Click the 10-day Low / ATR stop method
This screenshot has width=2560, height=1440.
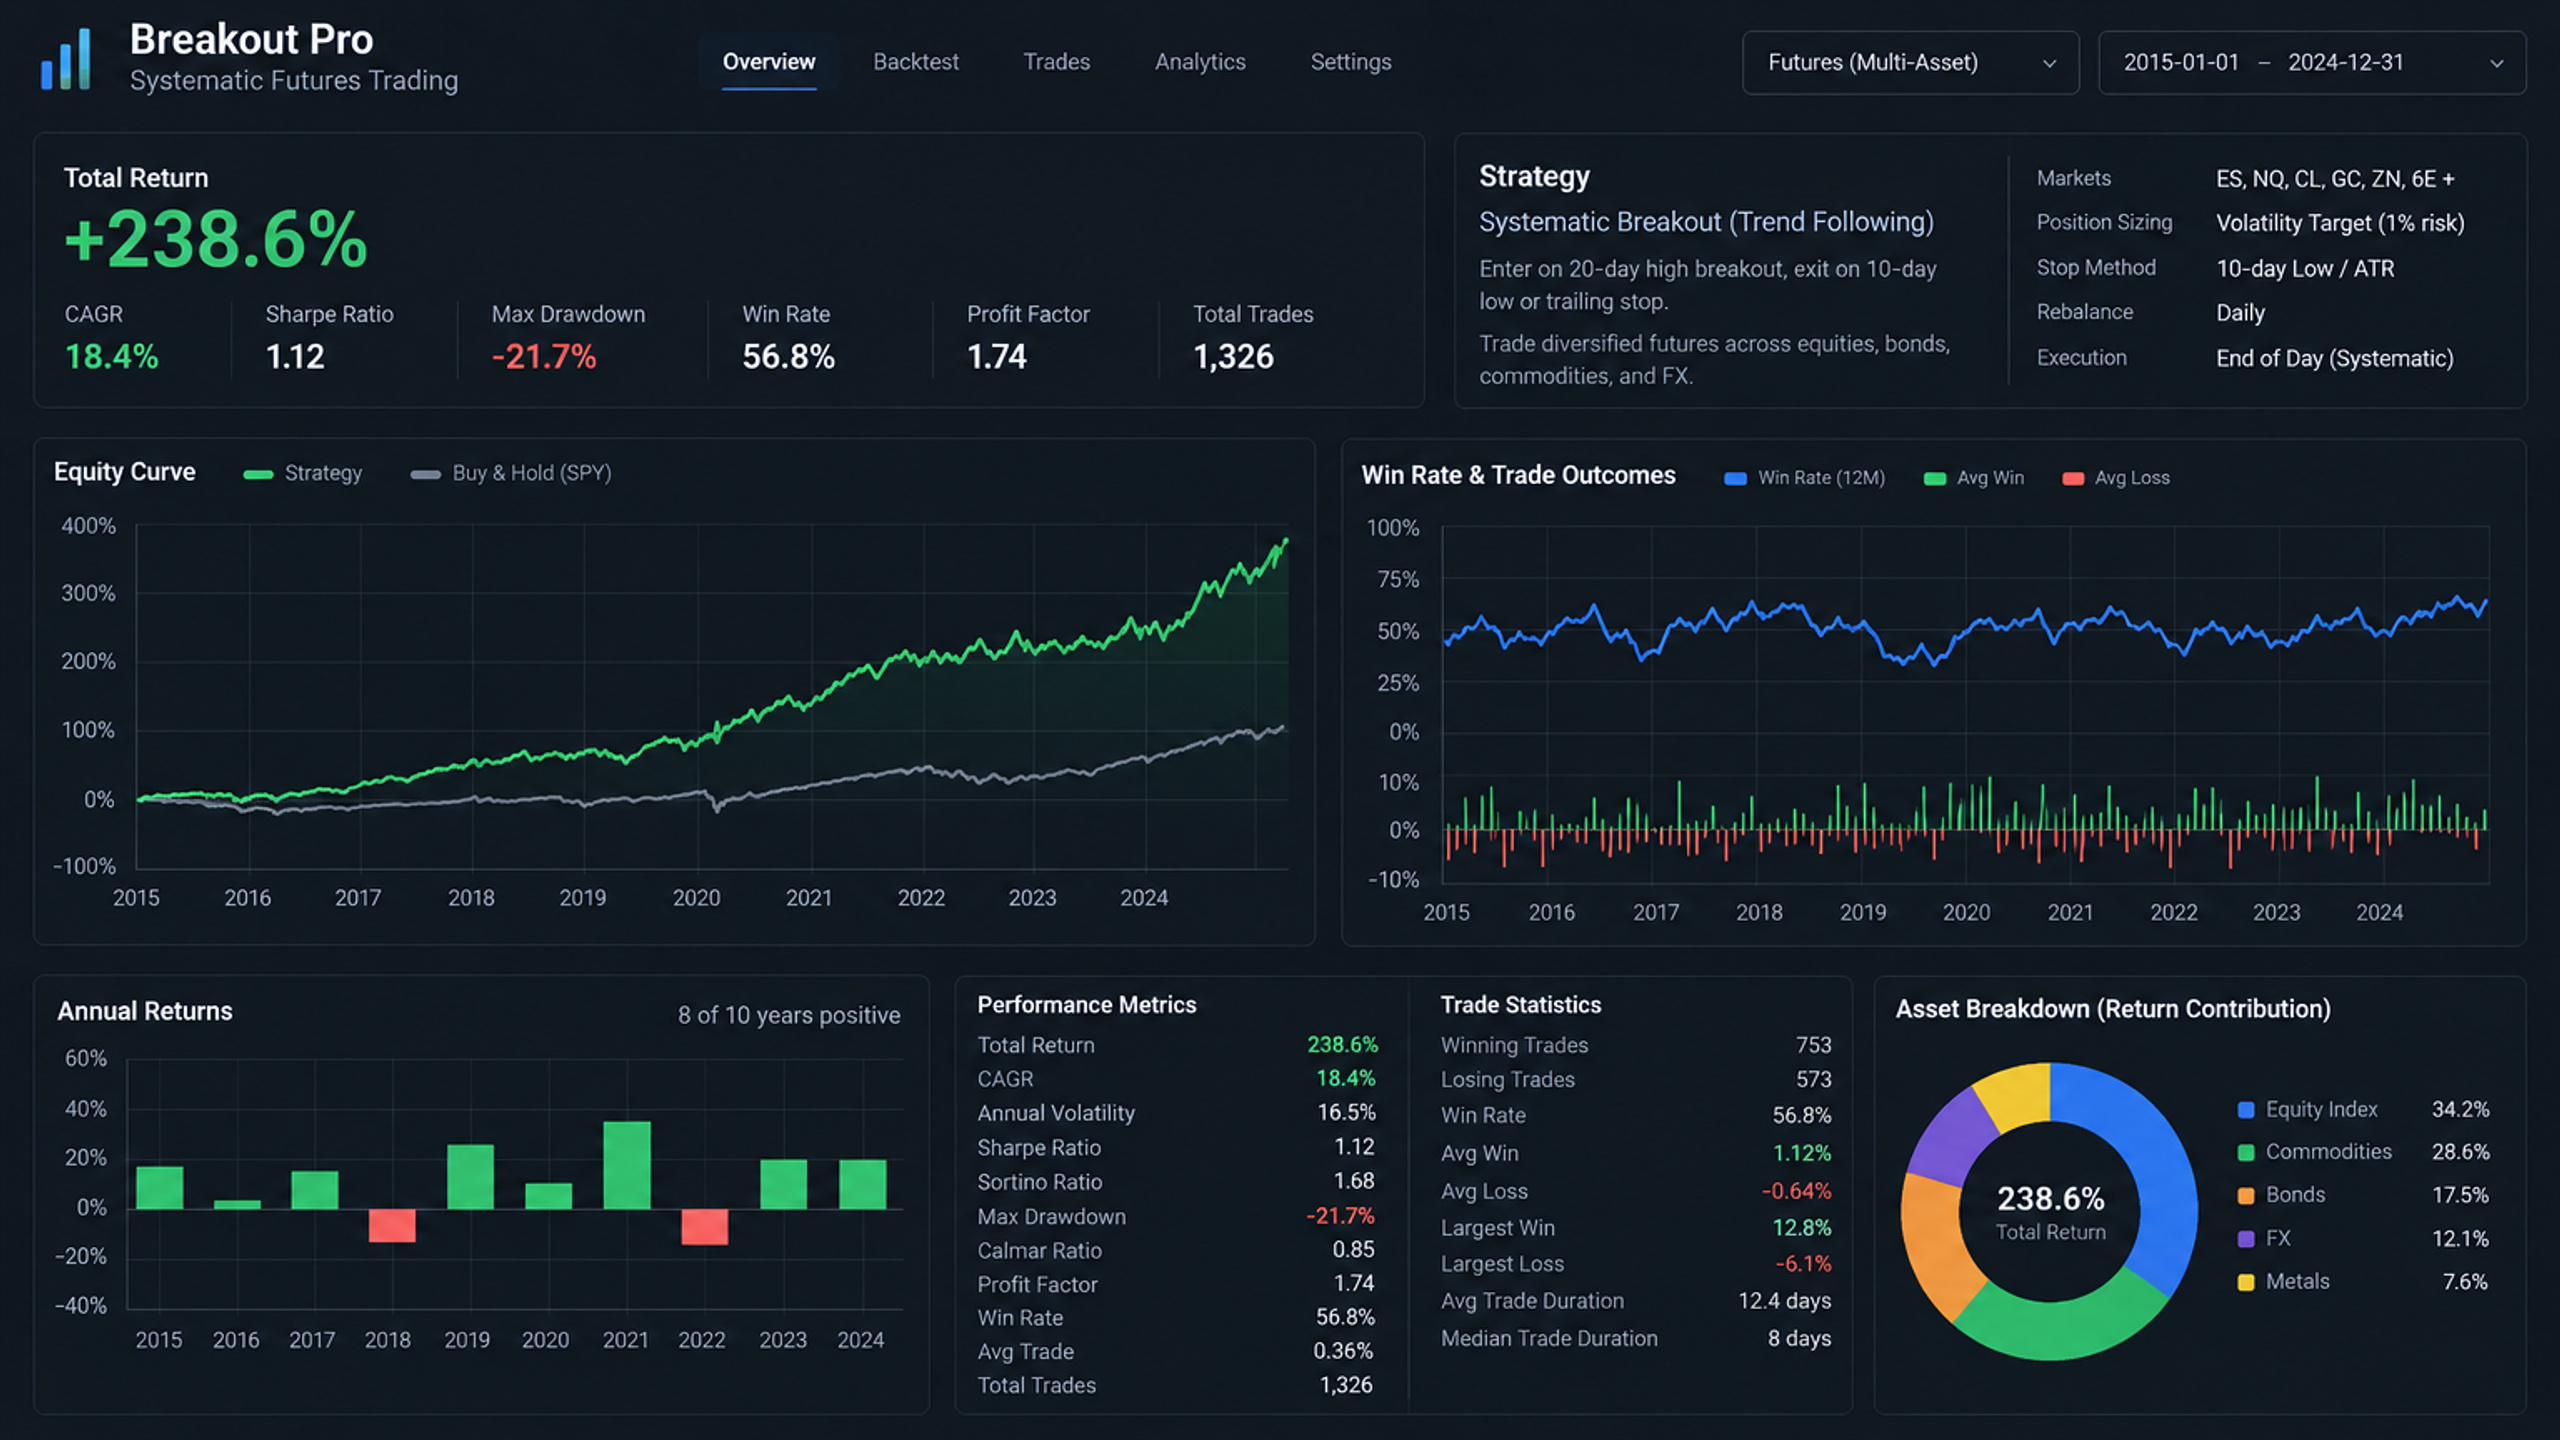coord(2305,268)
